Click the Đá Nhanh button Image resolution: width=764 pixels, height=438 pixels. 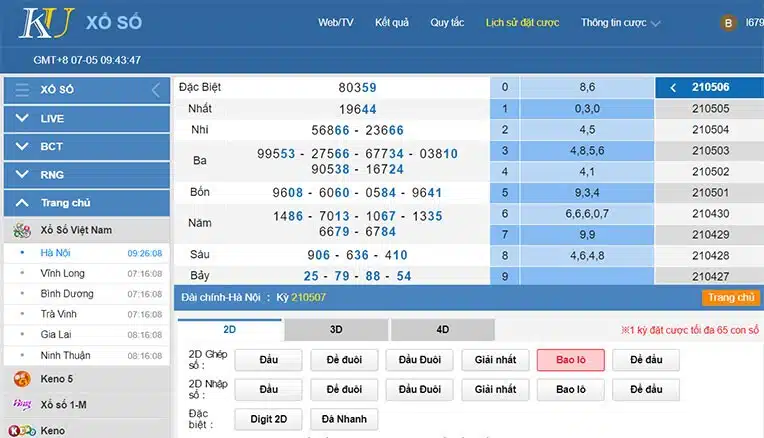[344, 419]
